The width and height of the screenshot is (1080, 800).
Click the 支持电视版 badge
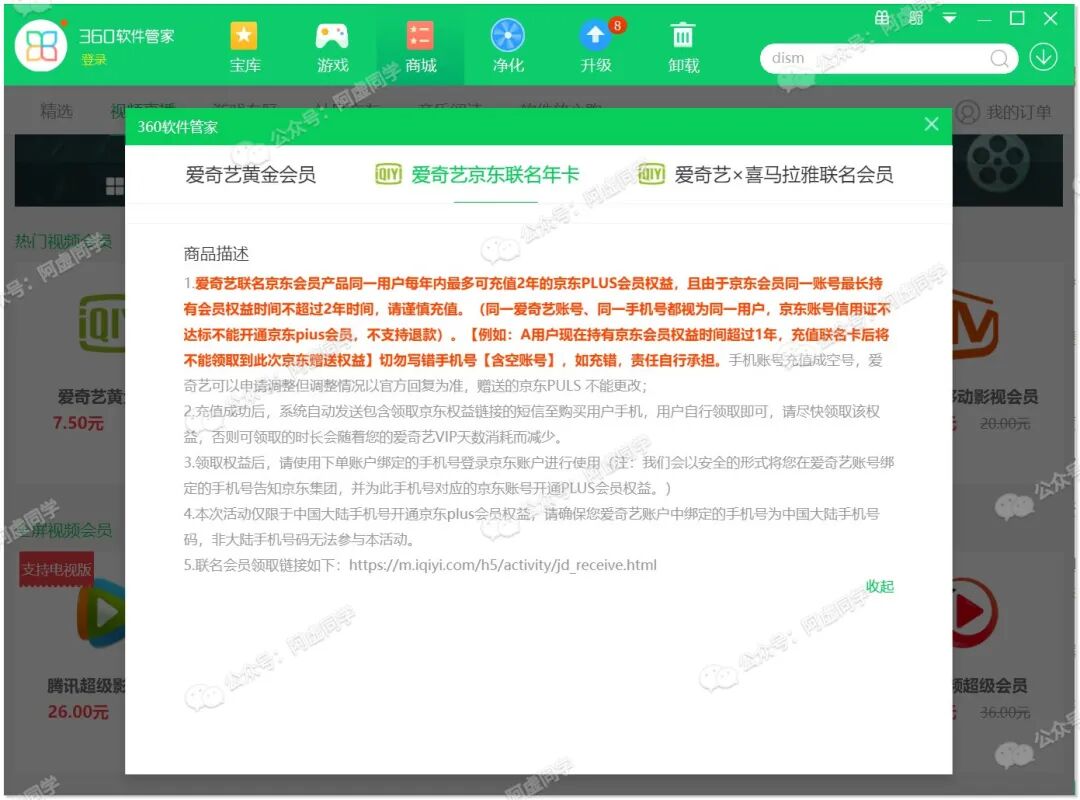click(56, 570)
